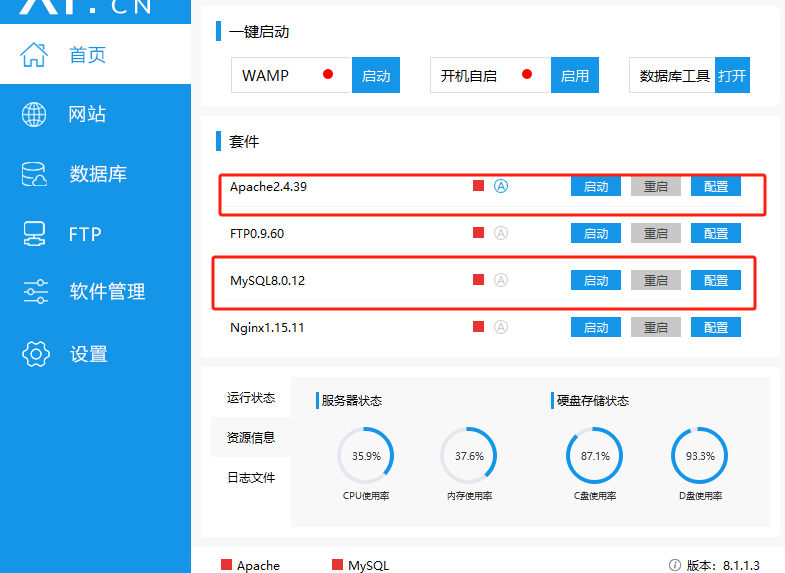Click the D盘使用率 93.3% gauge
This screenshot has height=573, width=785.
700,456
